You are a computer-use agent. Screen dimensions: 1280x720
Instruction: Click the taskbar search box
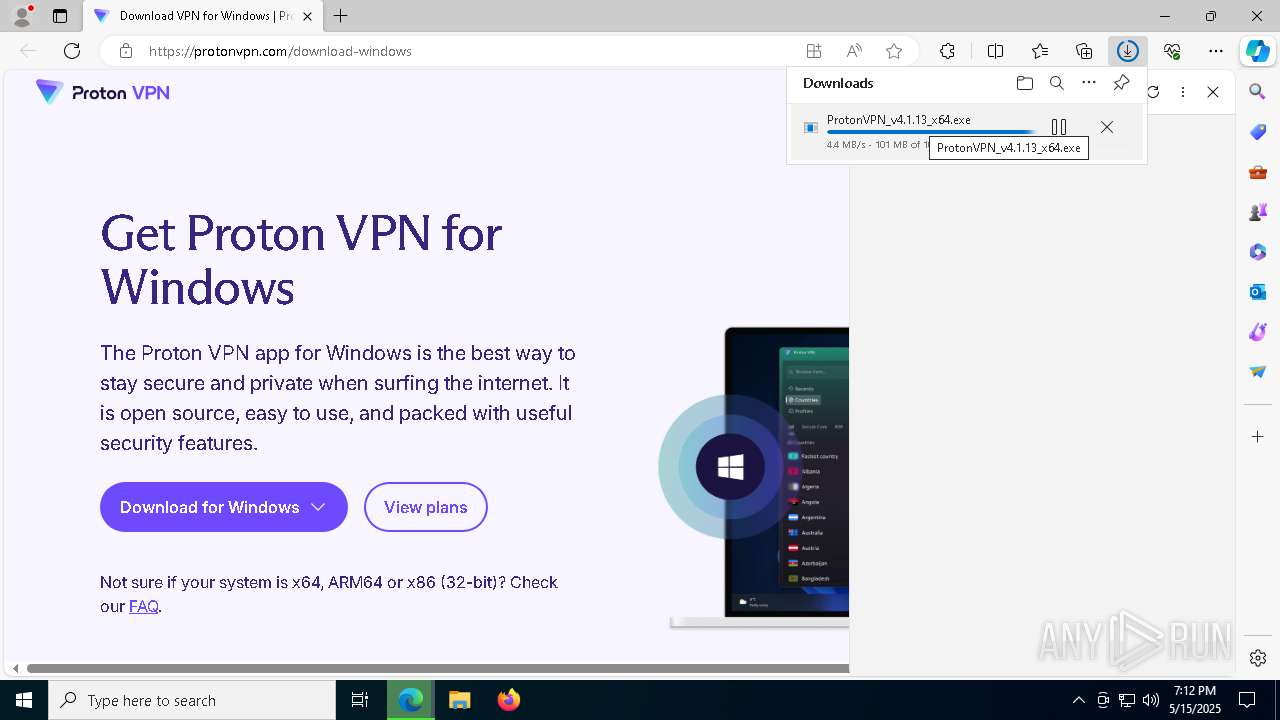(x=192, y=700)
